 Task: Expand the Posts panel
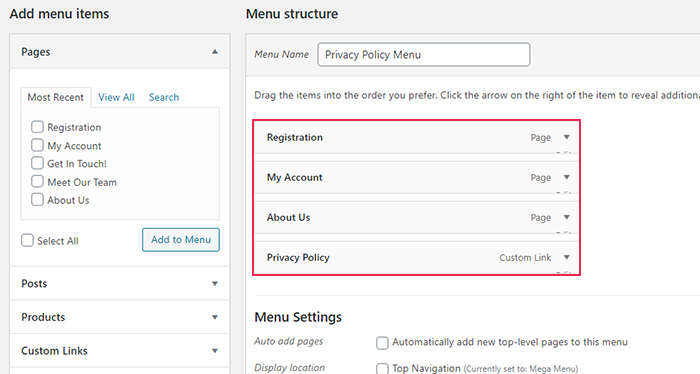215,283
